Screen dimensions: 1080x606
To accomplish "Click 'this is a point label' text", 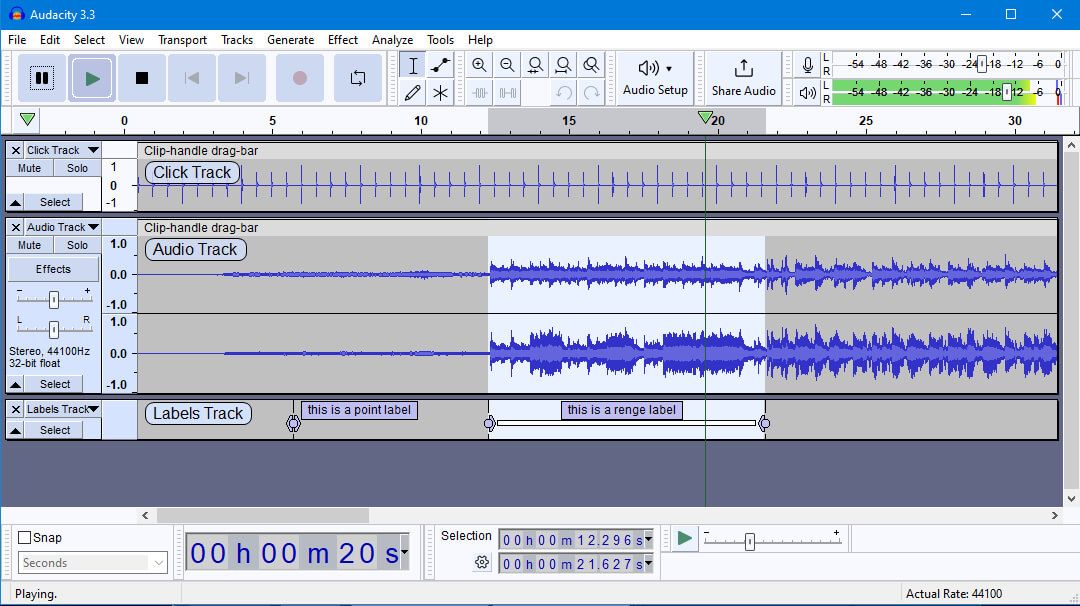I will 359,410.
